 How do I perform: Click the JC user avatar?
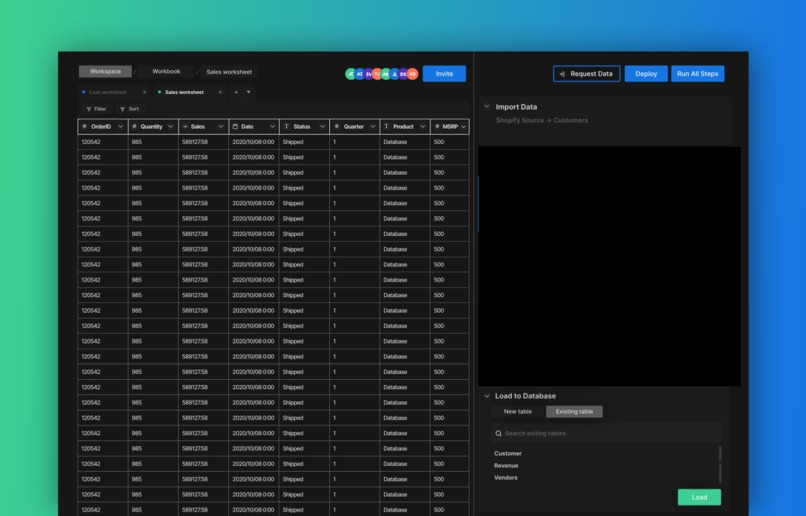(351, 74)
